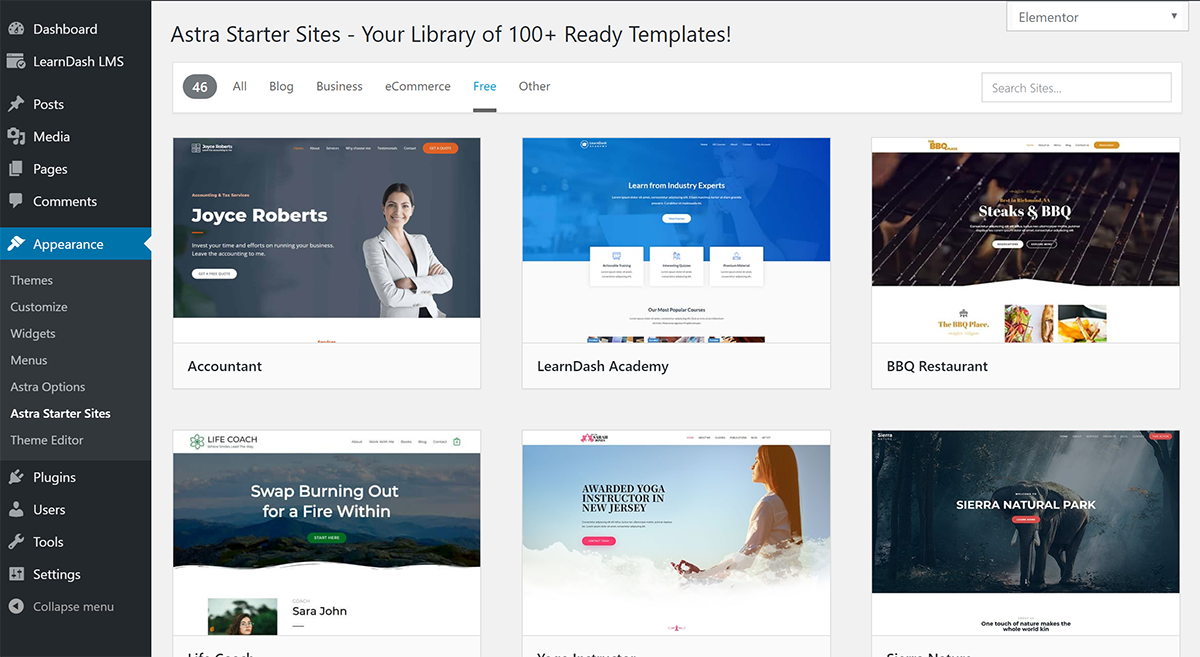1200x657 pixels.
Task: Switch to the Business category tab
Action: 339,86
